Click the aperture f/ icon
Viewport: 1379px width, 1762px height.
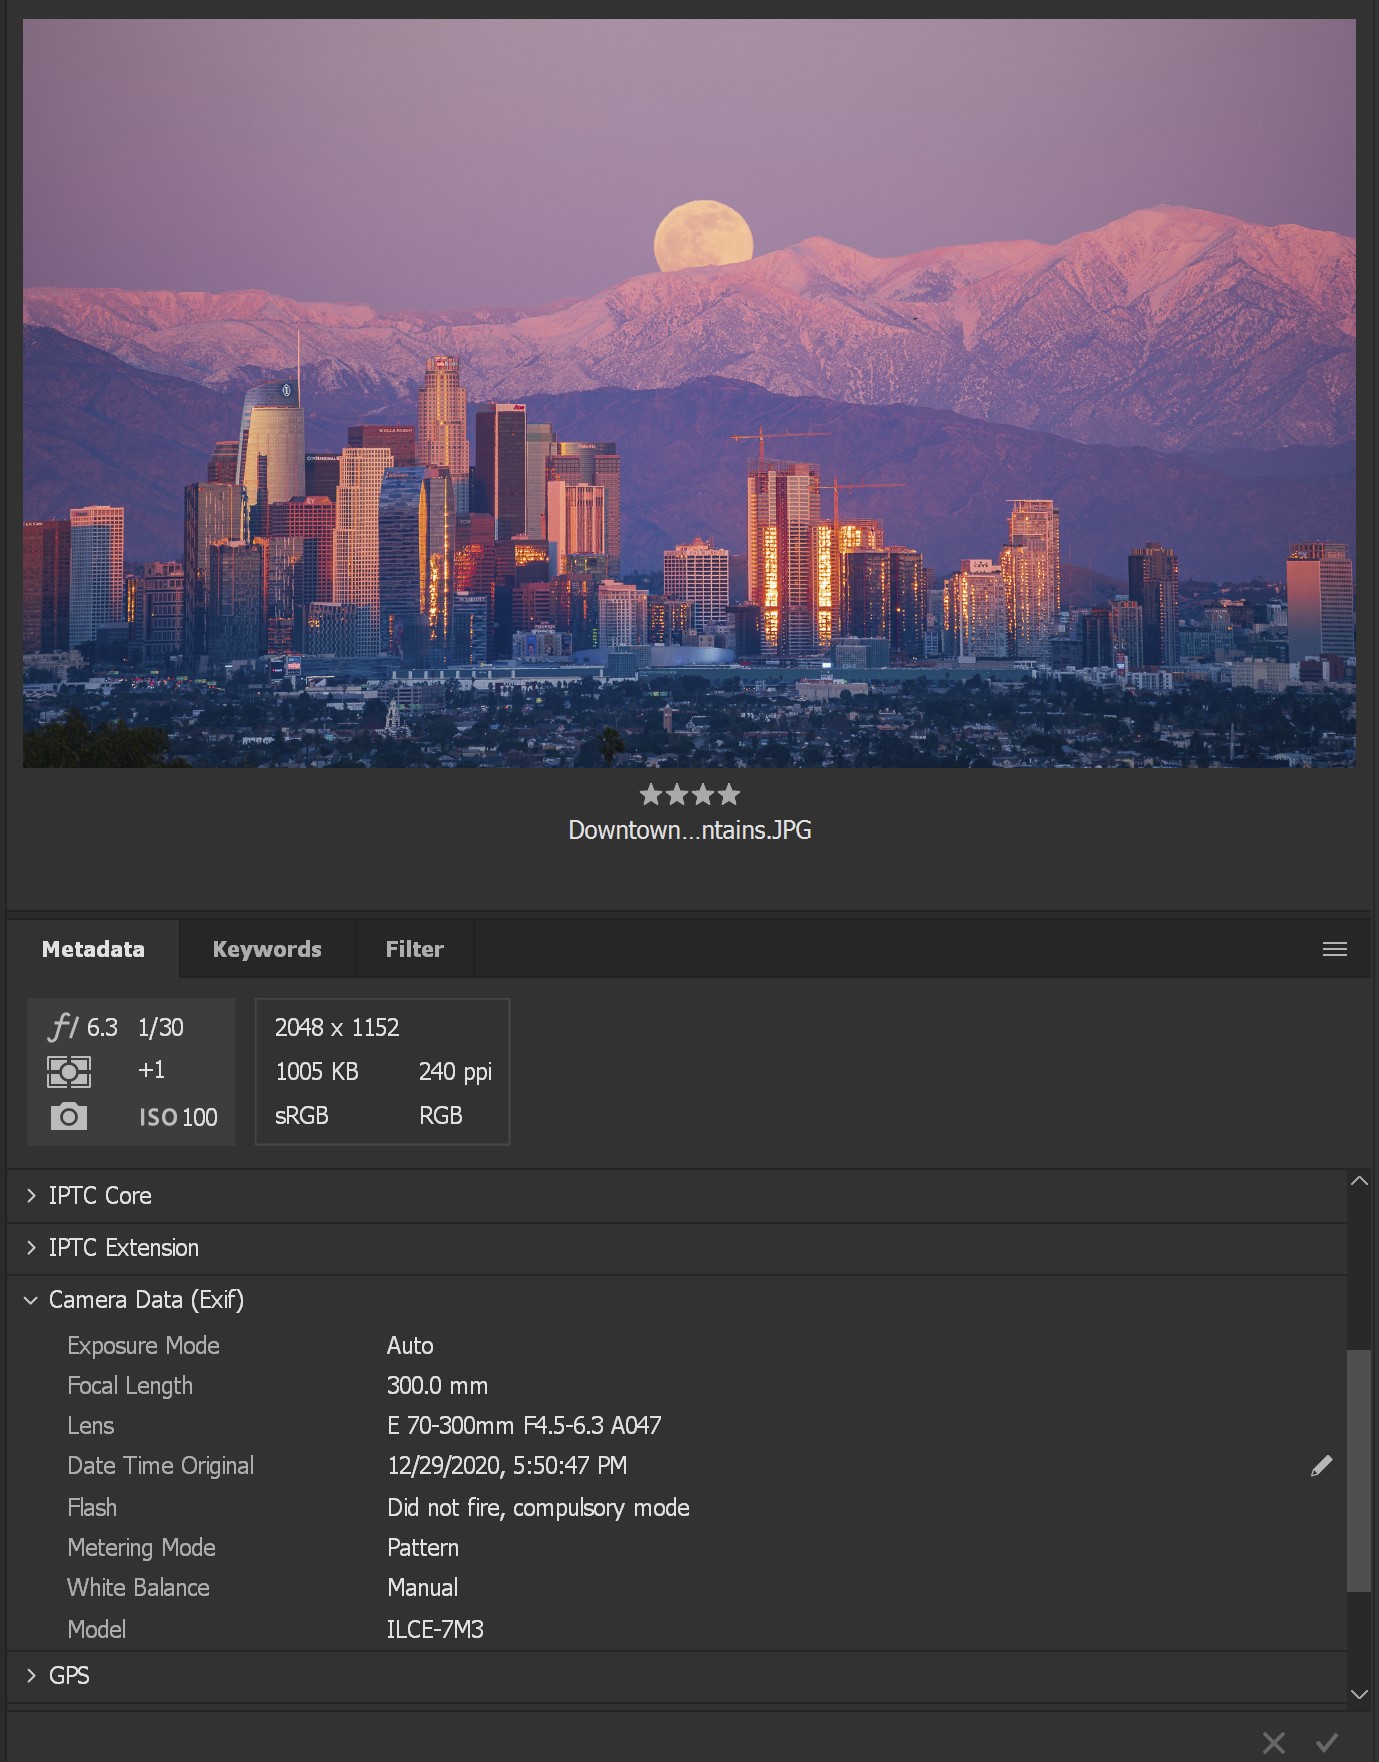click(63, 1027)
